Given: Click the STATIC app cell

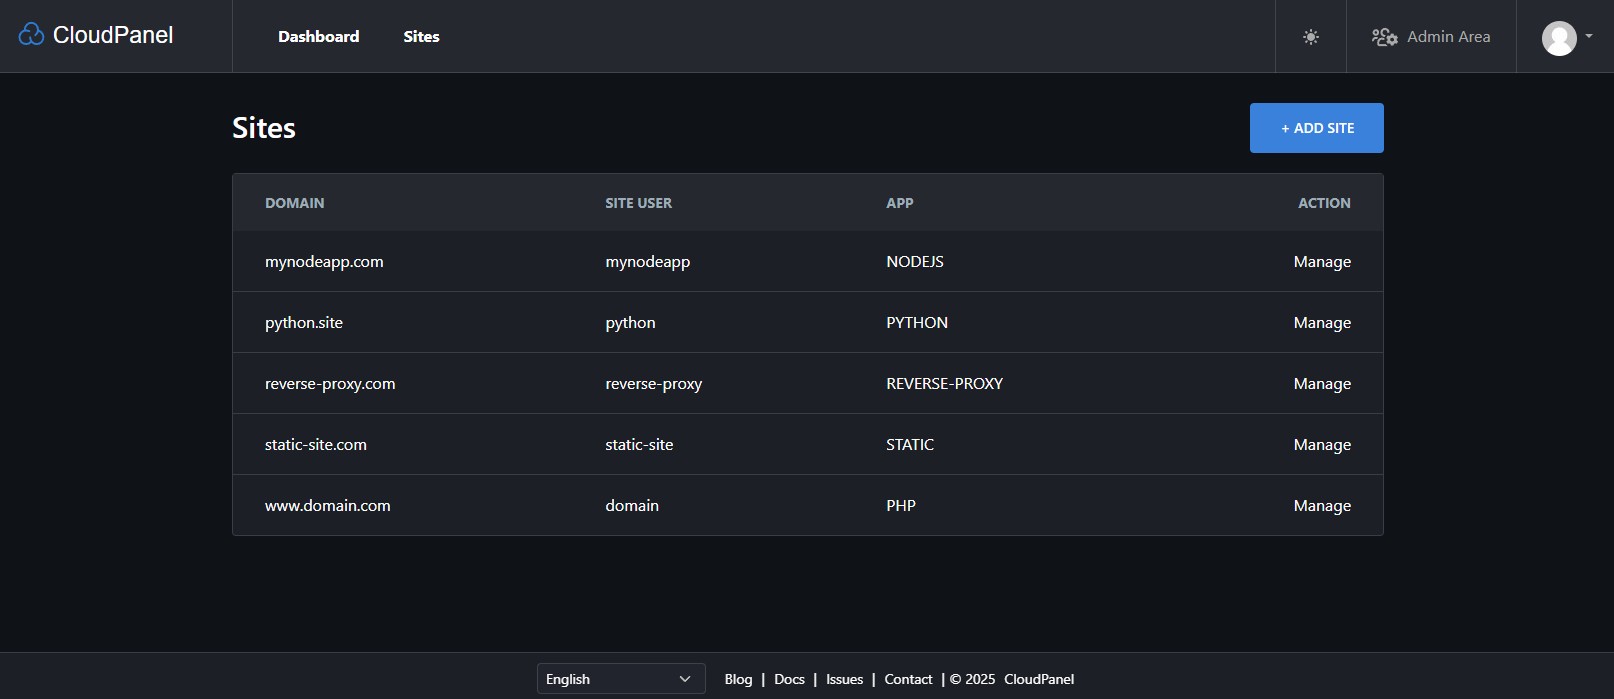Looking at the screenshot, I should click(x=910, y=445).
